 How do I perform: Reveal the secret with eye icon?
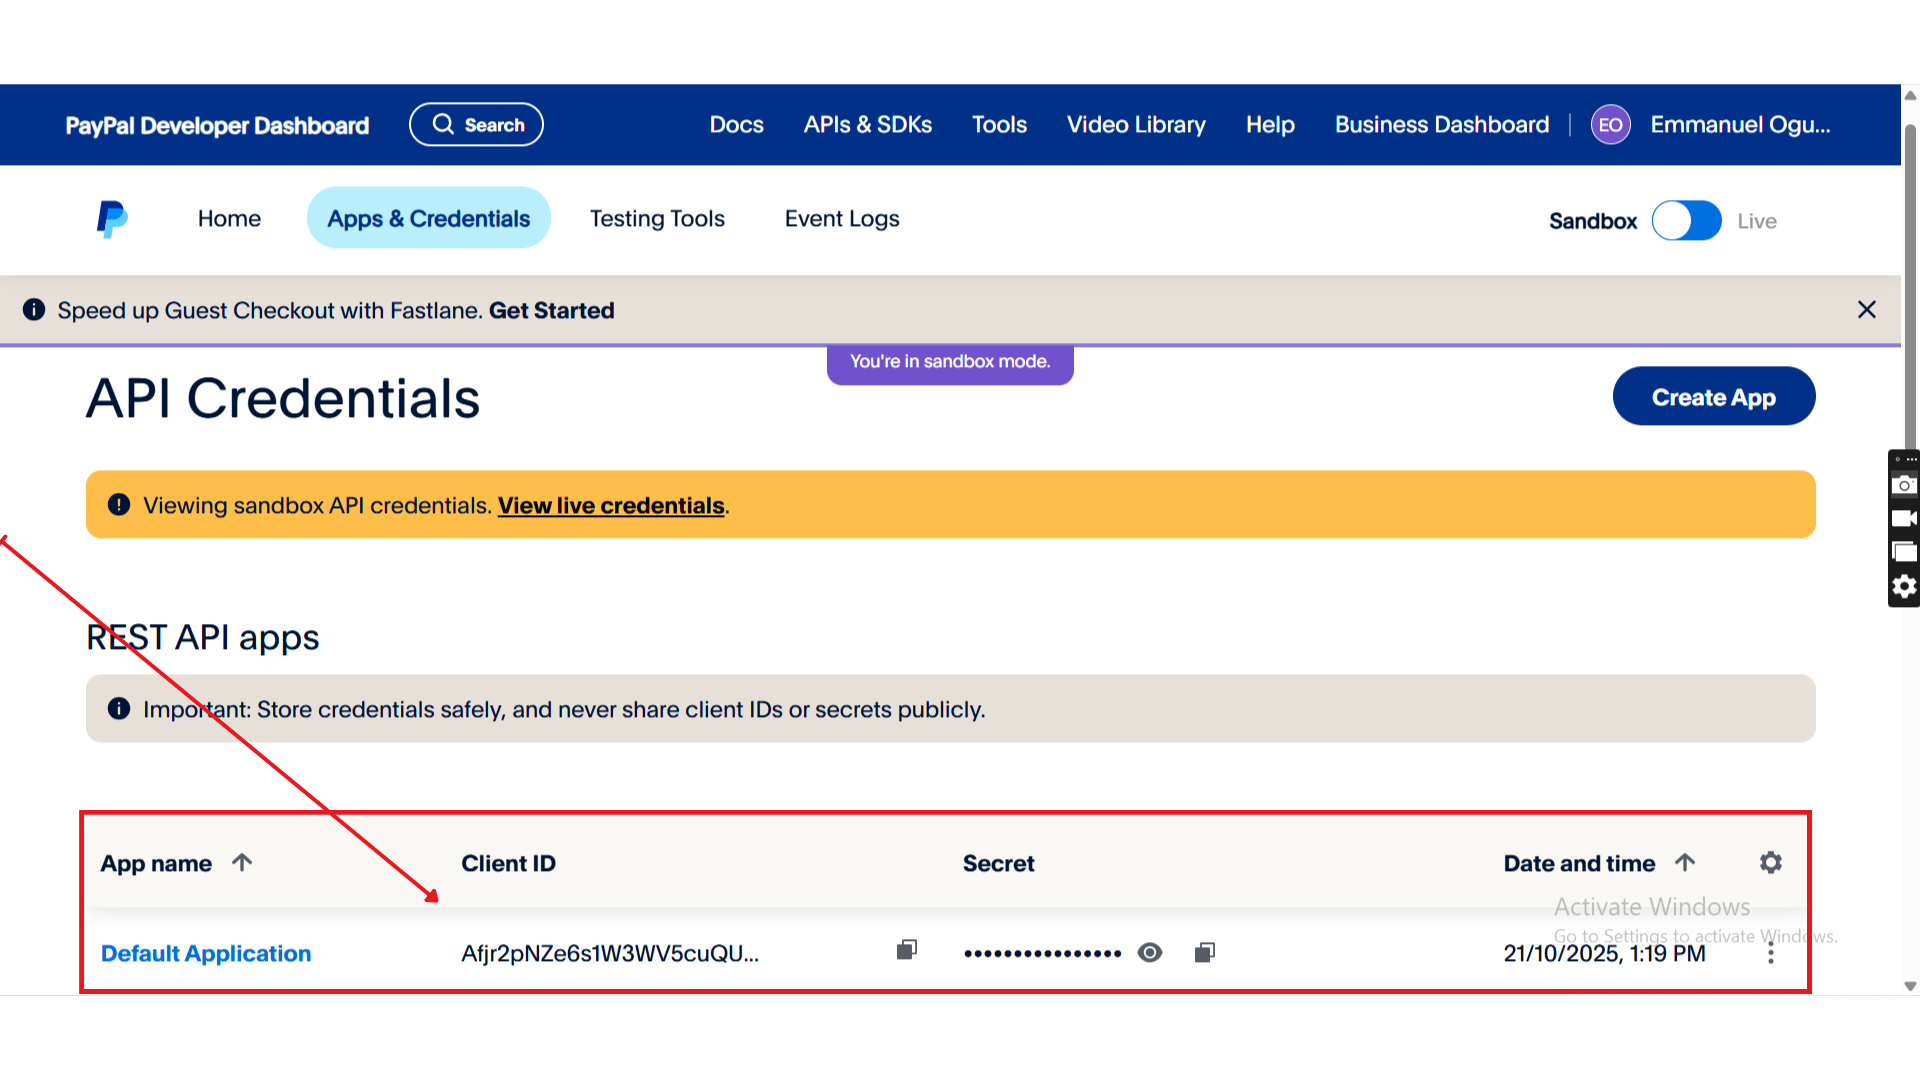coord(1150,953)
